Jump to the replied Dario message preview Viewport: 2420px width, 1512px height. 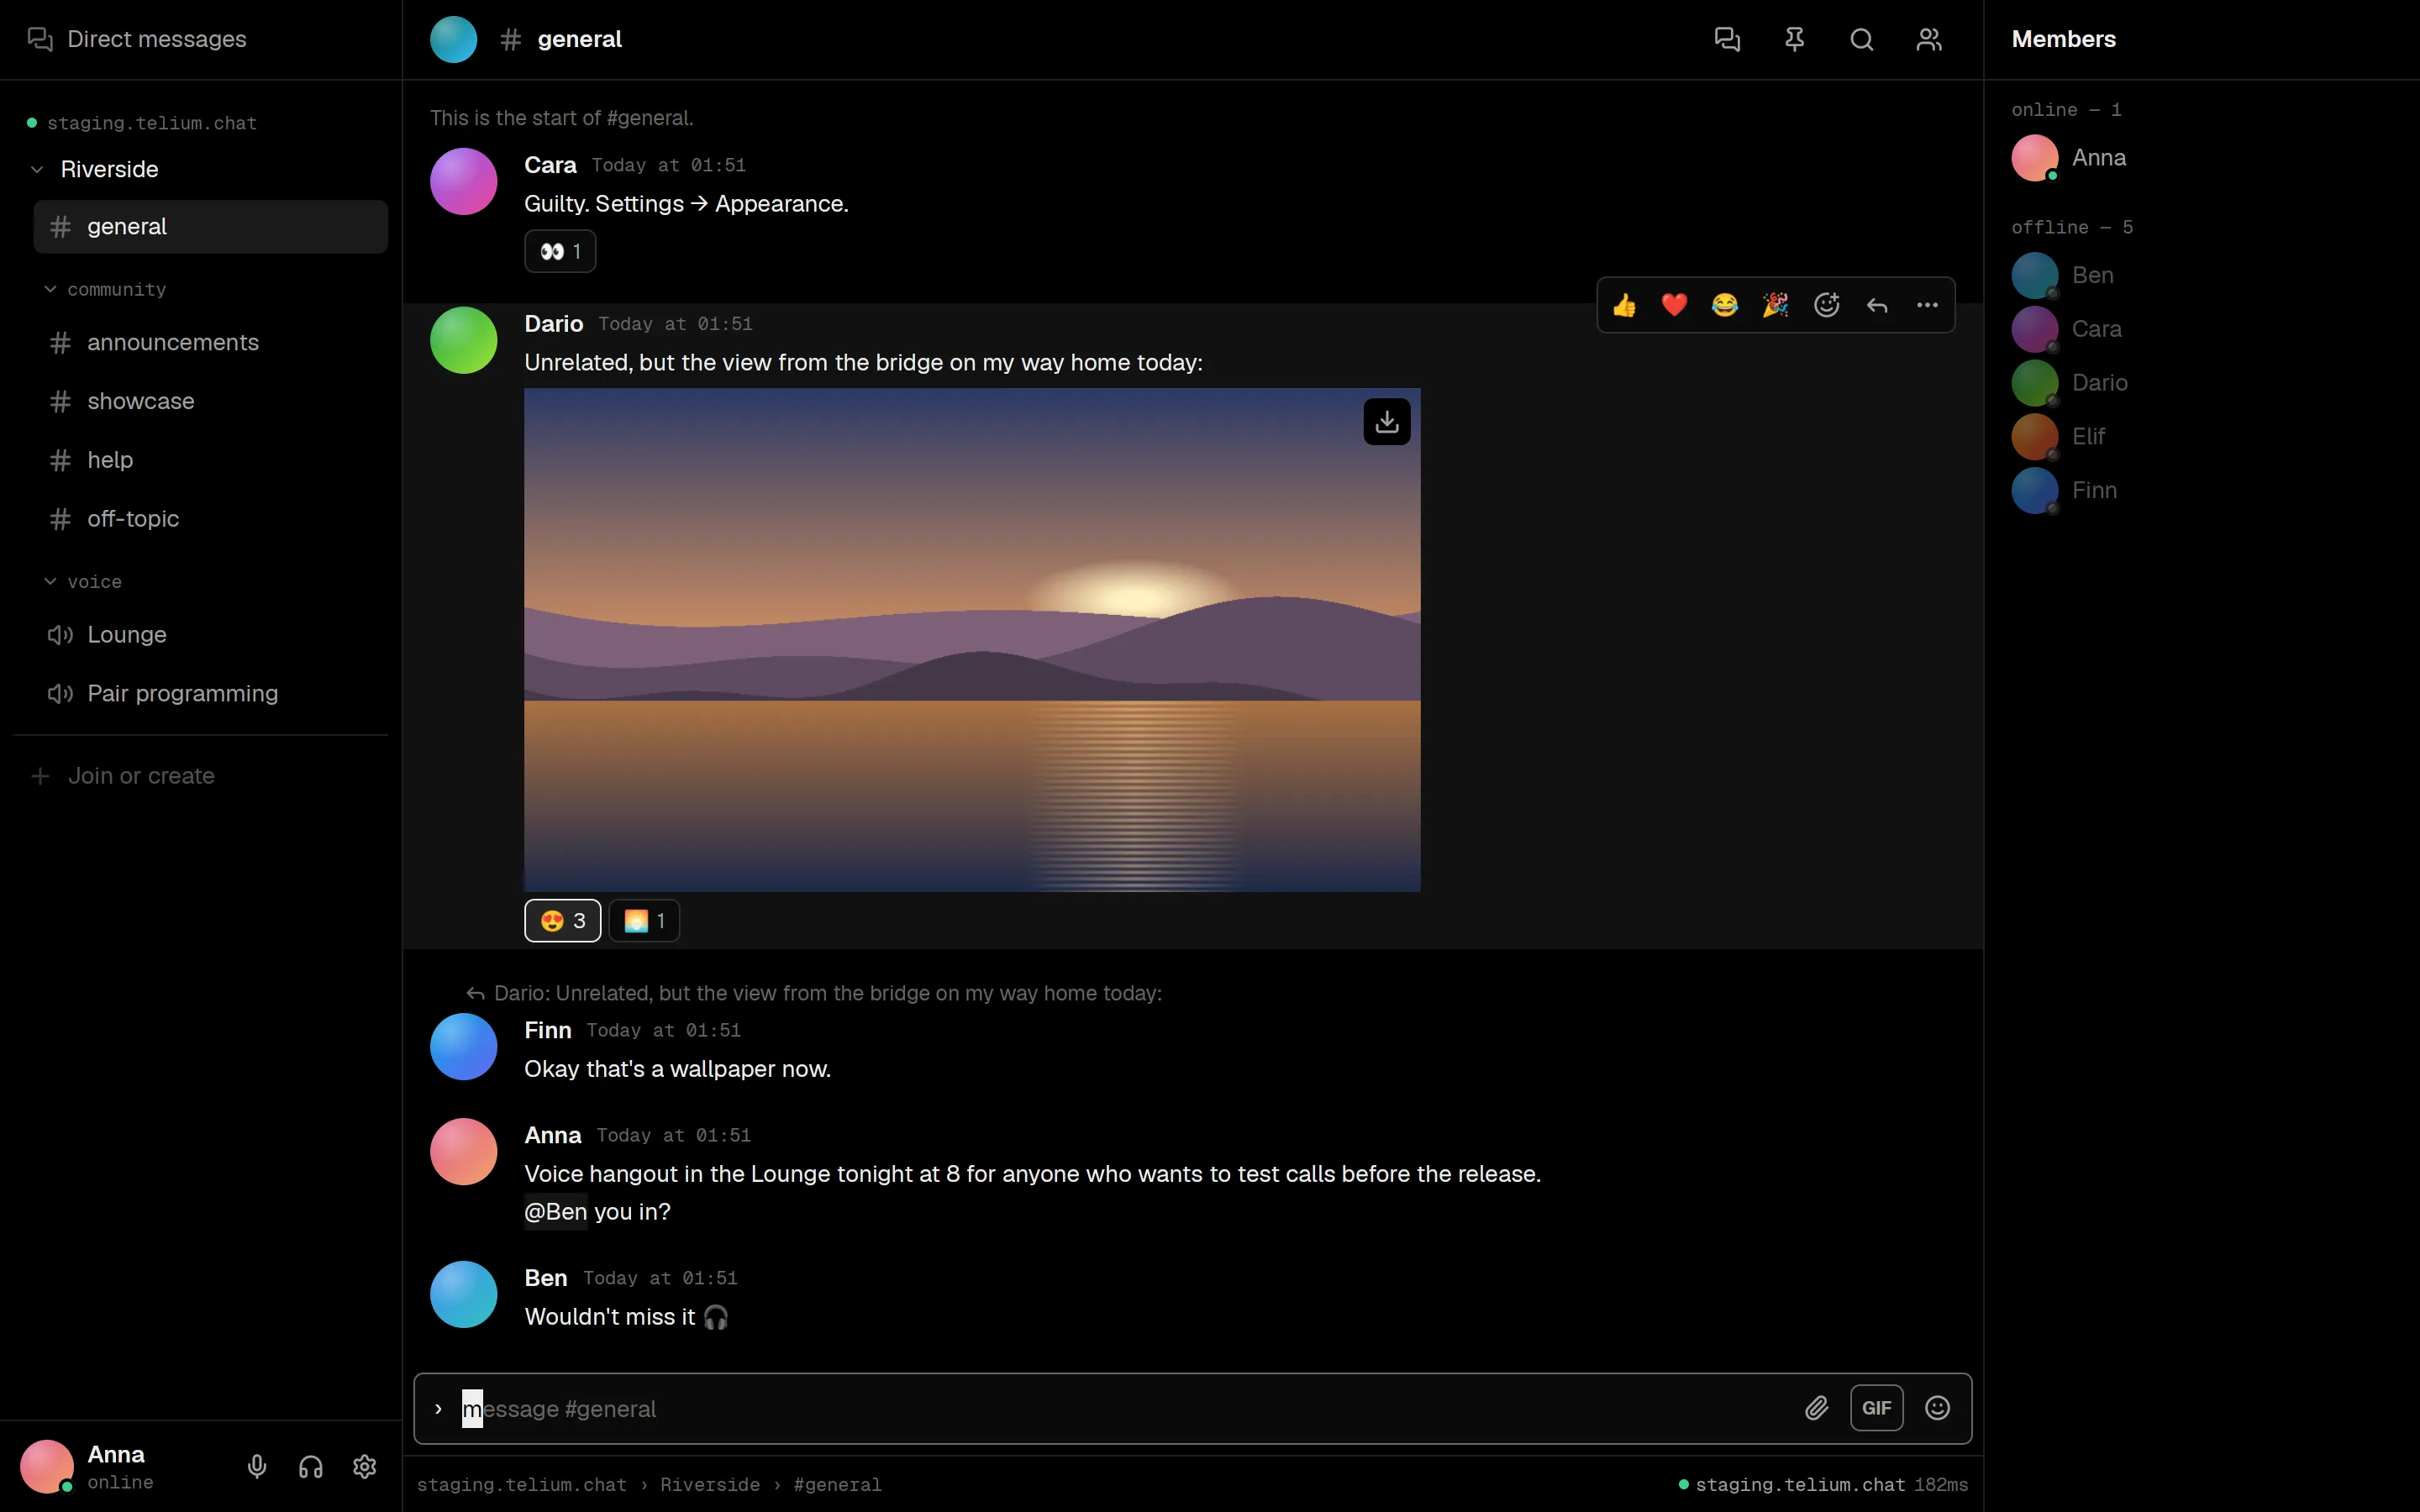tap(814, 993)
